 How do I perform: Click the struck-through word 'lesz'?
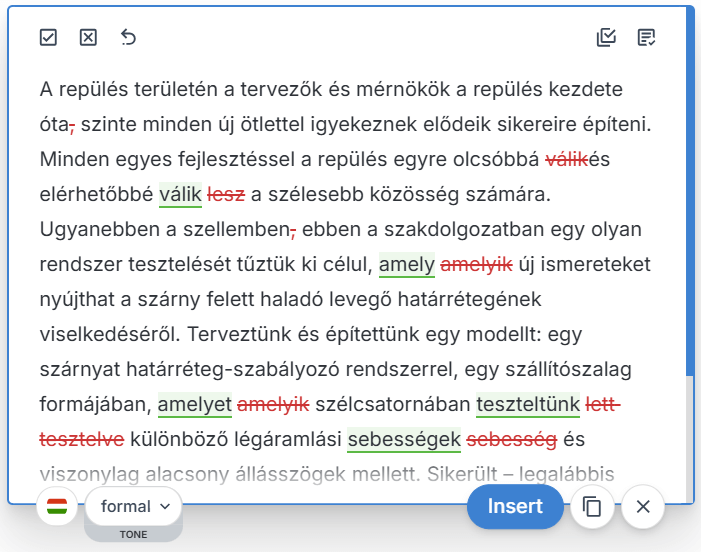pos(227,194)
